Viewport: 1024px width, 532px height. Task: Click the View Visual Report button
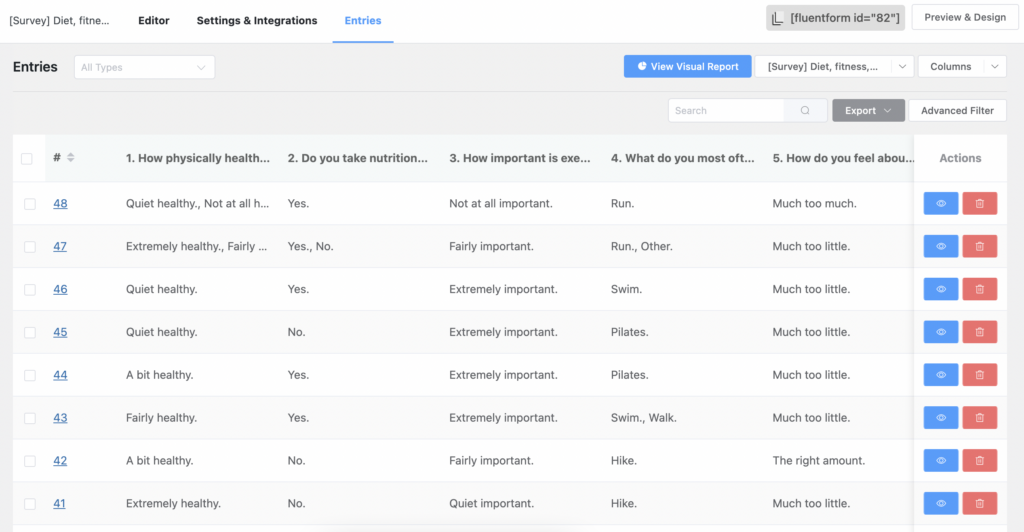(686, 67)
